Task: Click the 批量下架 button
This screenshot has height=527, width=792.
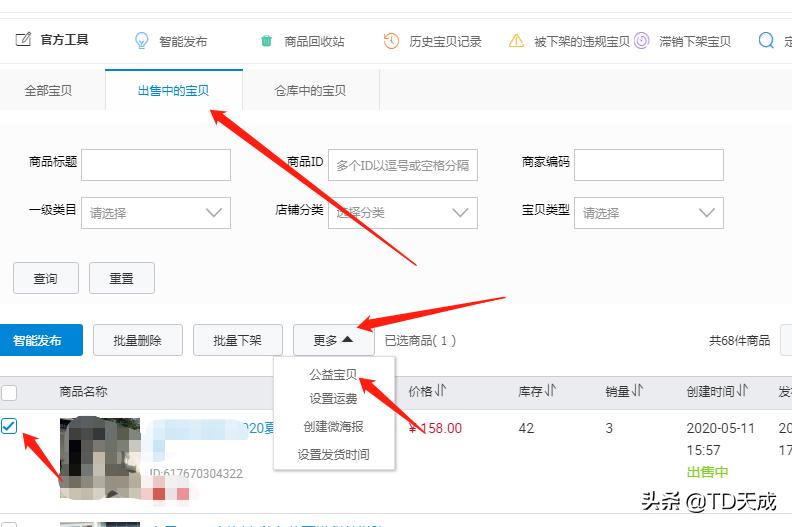Action: [238, 340]
